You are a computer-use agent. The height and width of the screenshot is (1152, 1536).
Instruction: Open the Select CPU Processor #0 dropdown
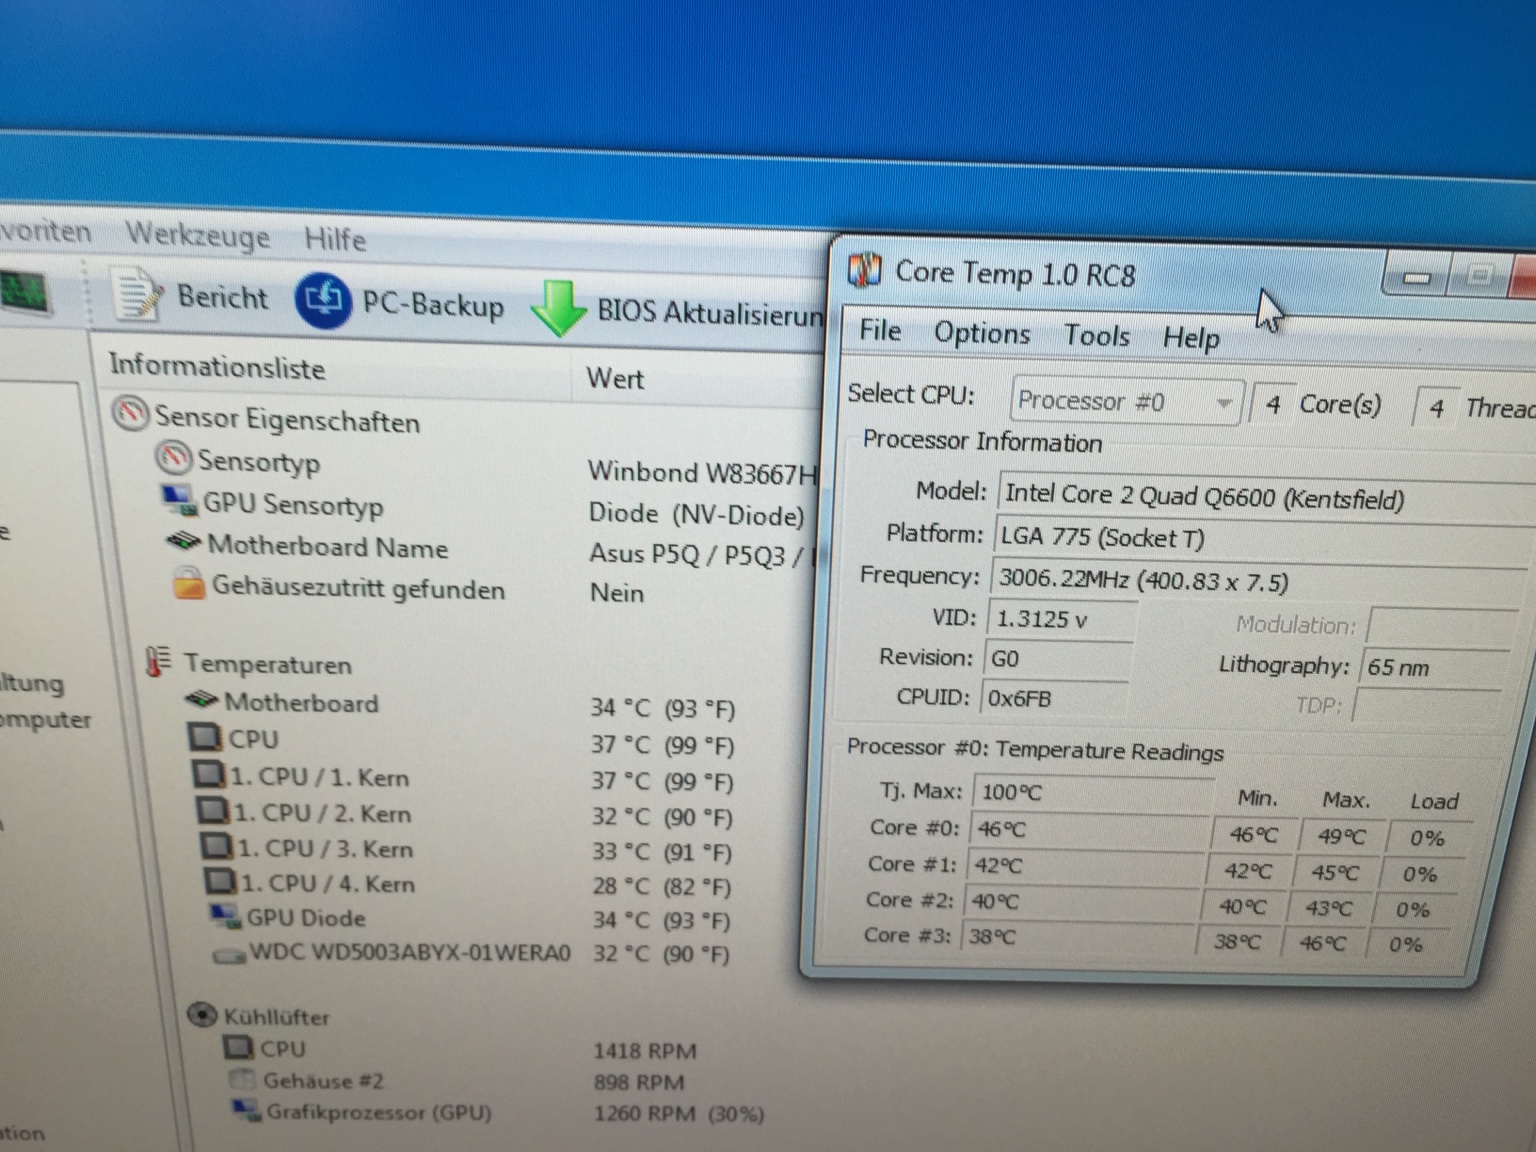(x=1127, y=402)
